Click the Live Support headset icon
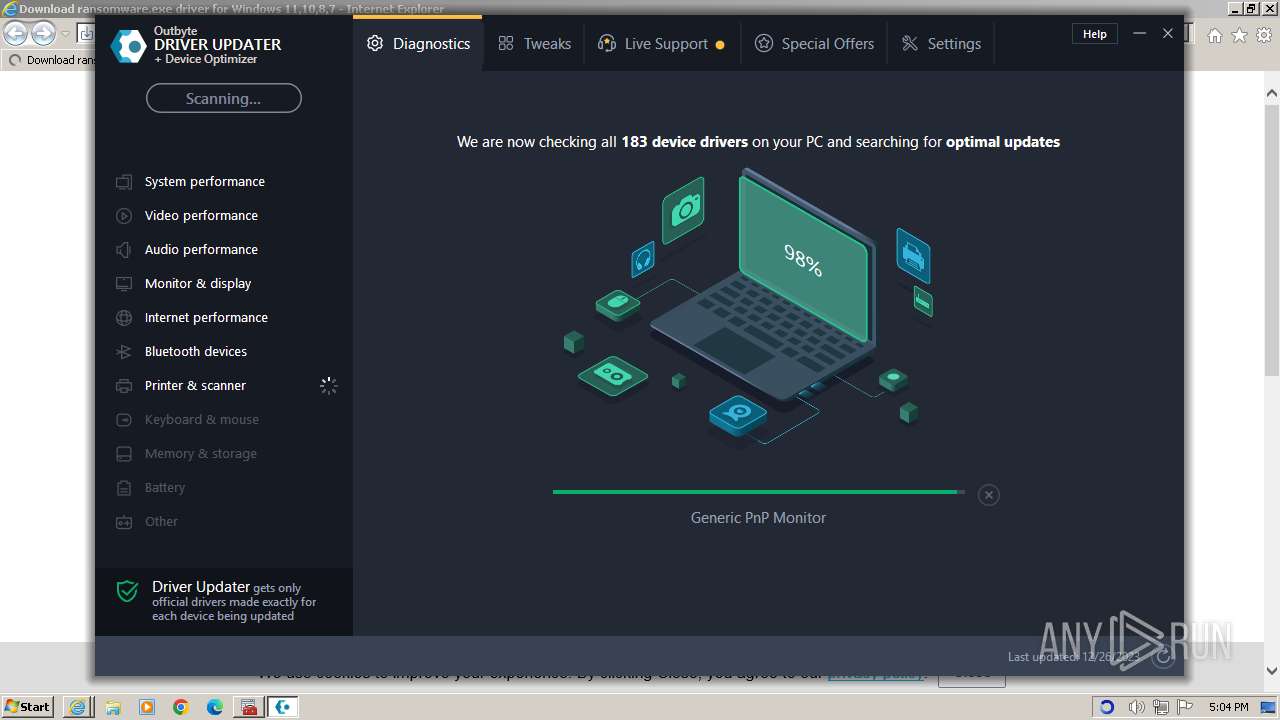 click(606, 44)
